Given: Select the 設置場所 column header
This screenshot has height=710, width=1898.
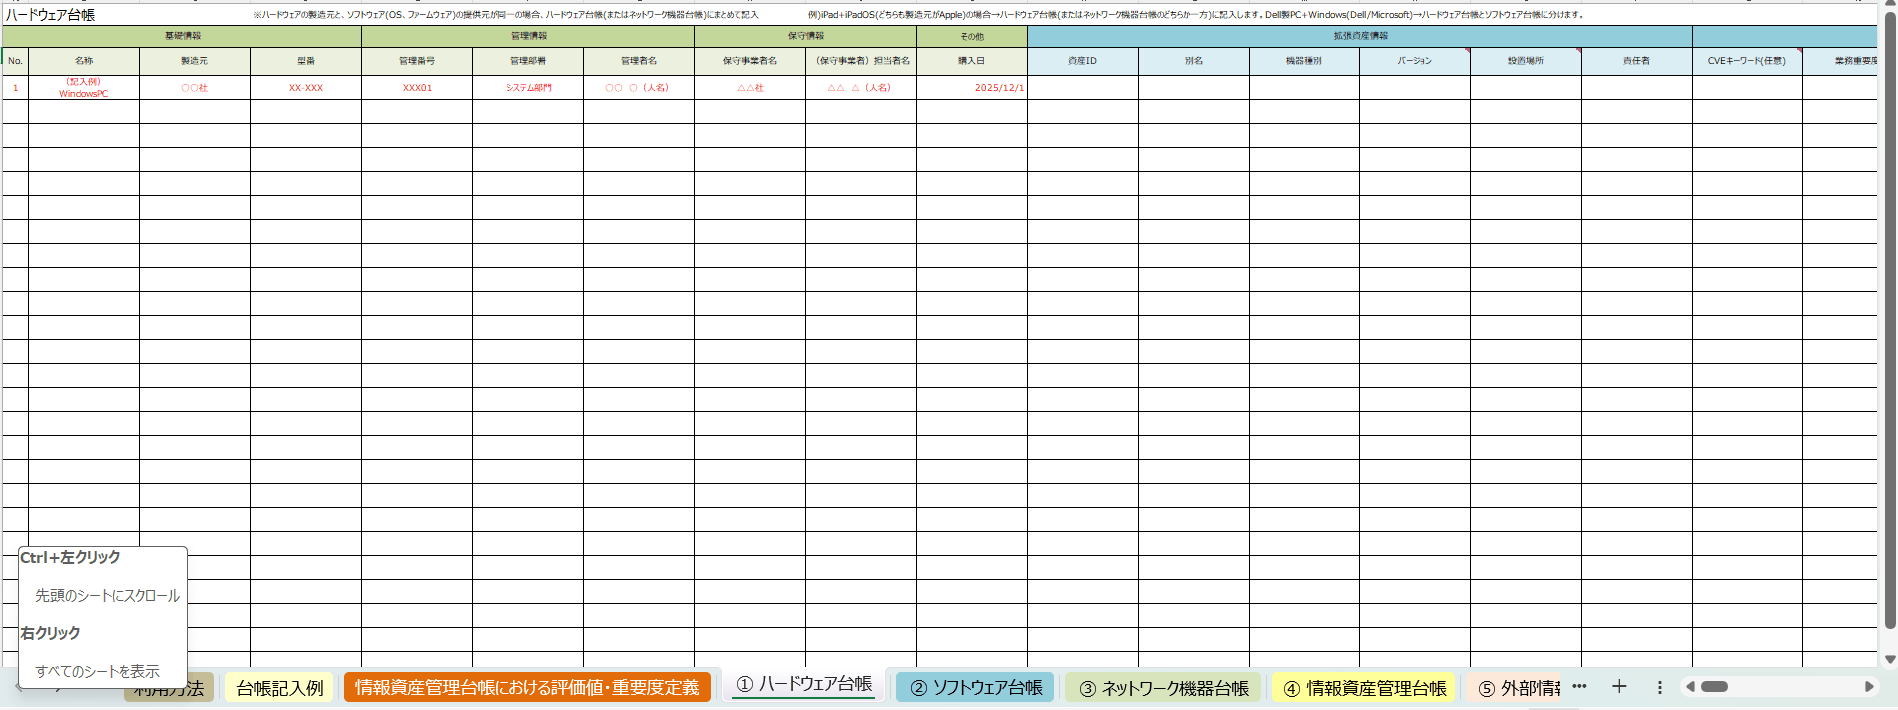Looking at the screenshot, I should click(1526, 61).
